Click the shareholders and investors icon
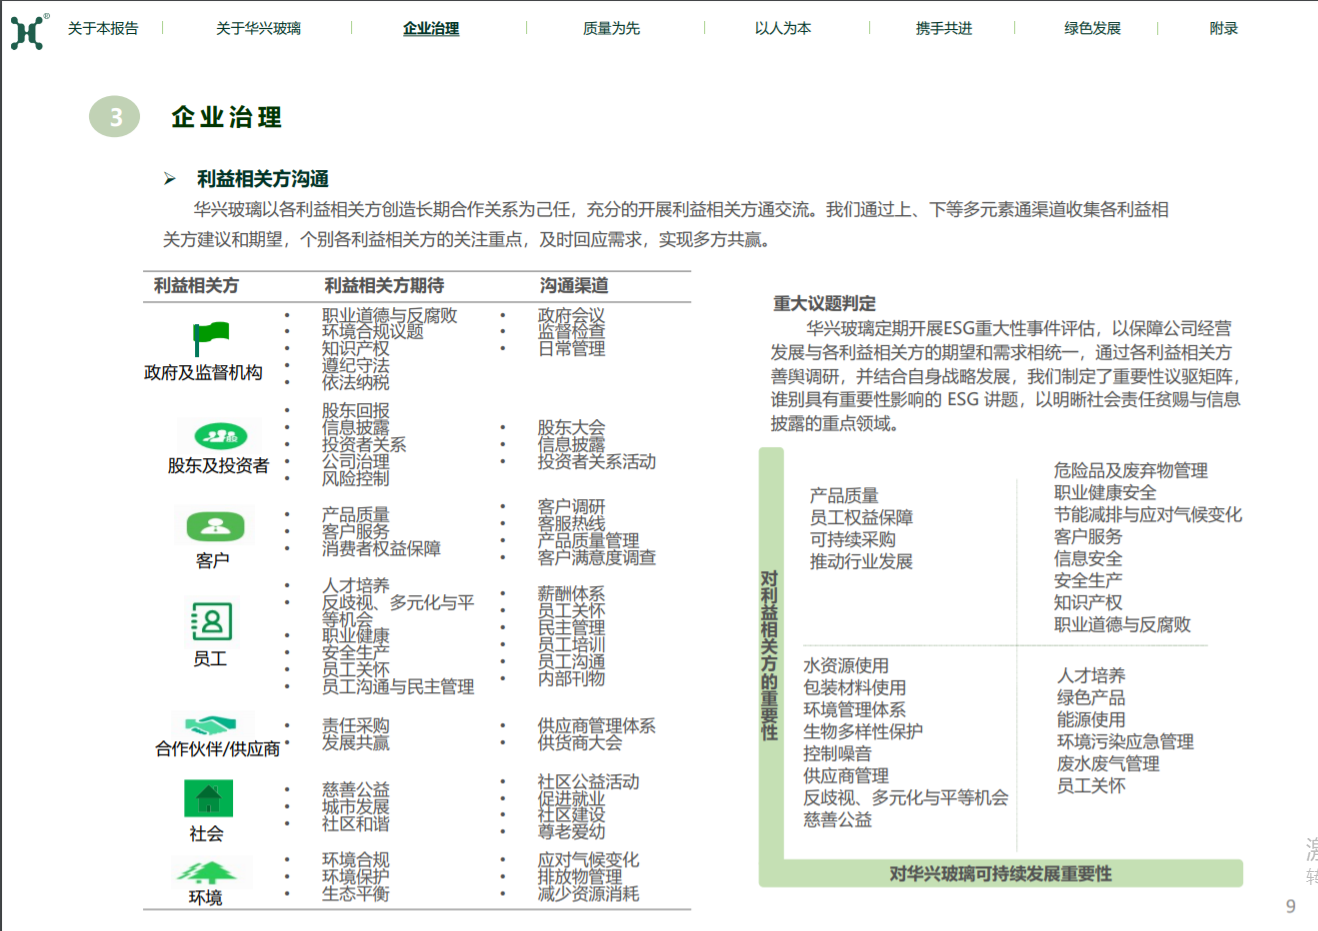Image resolution: width=1318 pixels, height=931 pixels. (220, 435)
